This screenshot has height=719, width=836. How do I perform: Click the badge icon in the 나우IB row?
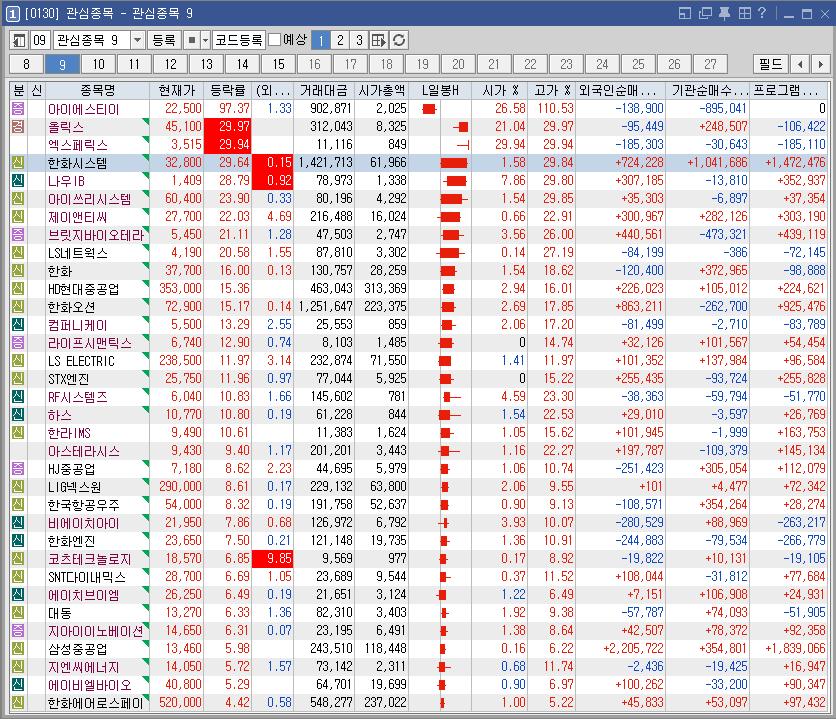click(x=18, y=181)
